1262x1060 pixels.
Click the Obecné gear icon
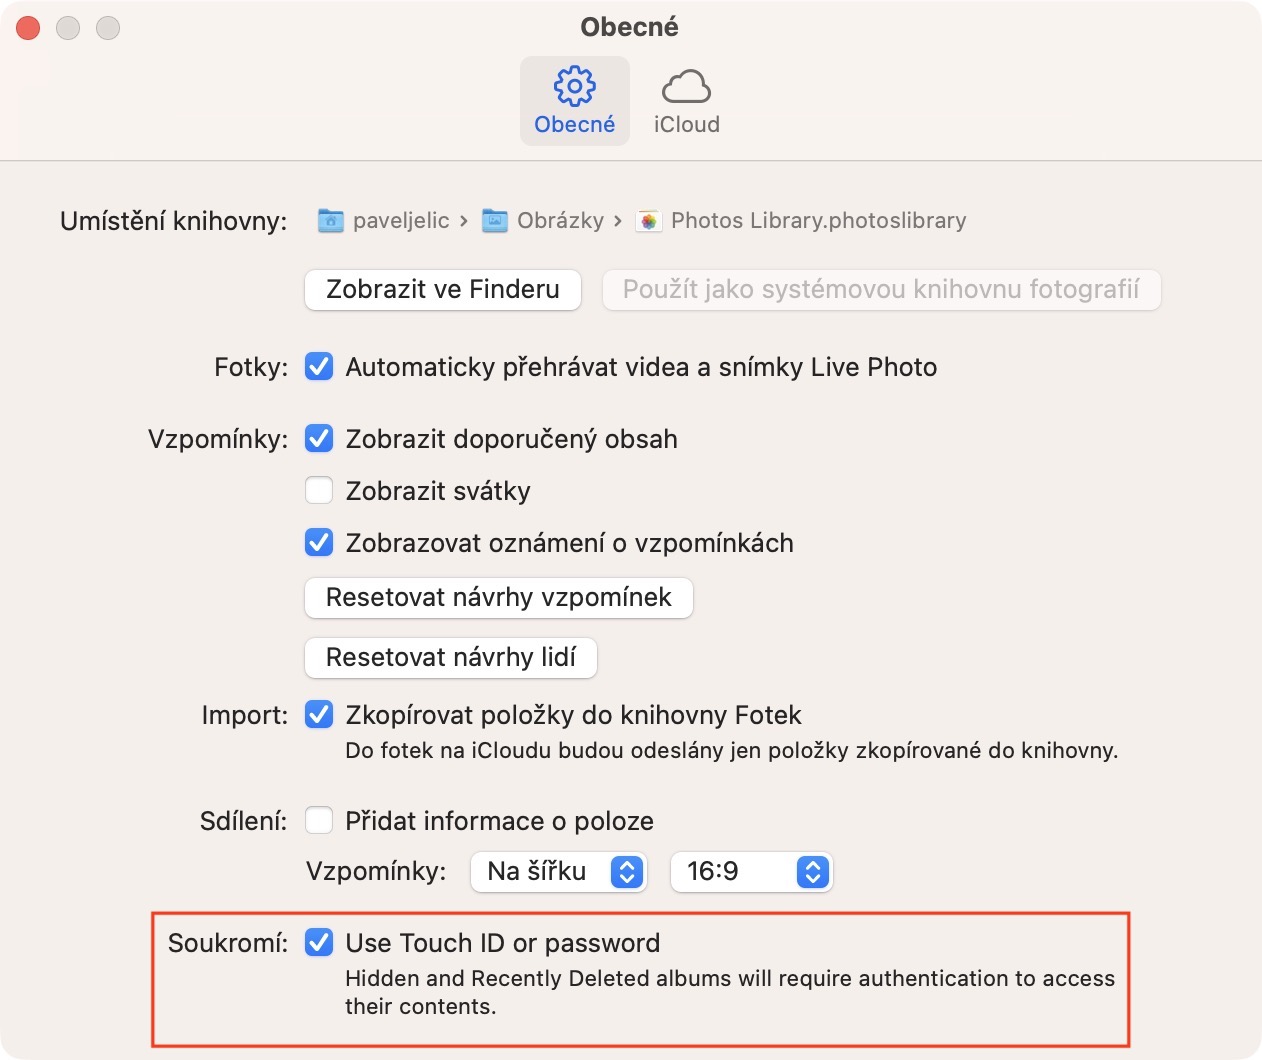[574, 87]
